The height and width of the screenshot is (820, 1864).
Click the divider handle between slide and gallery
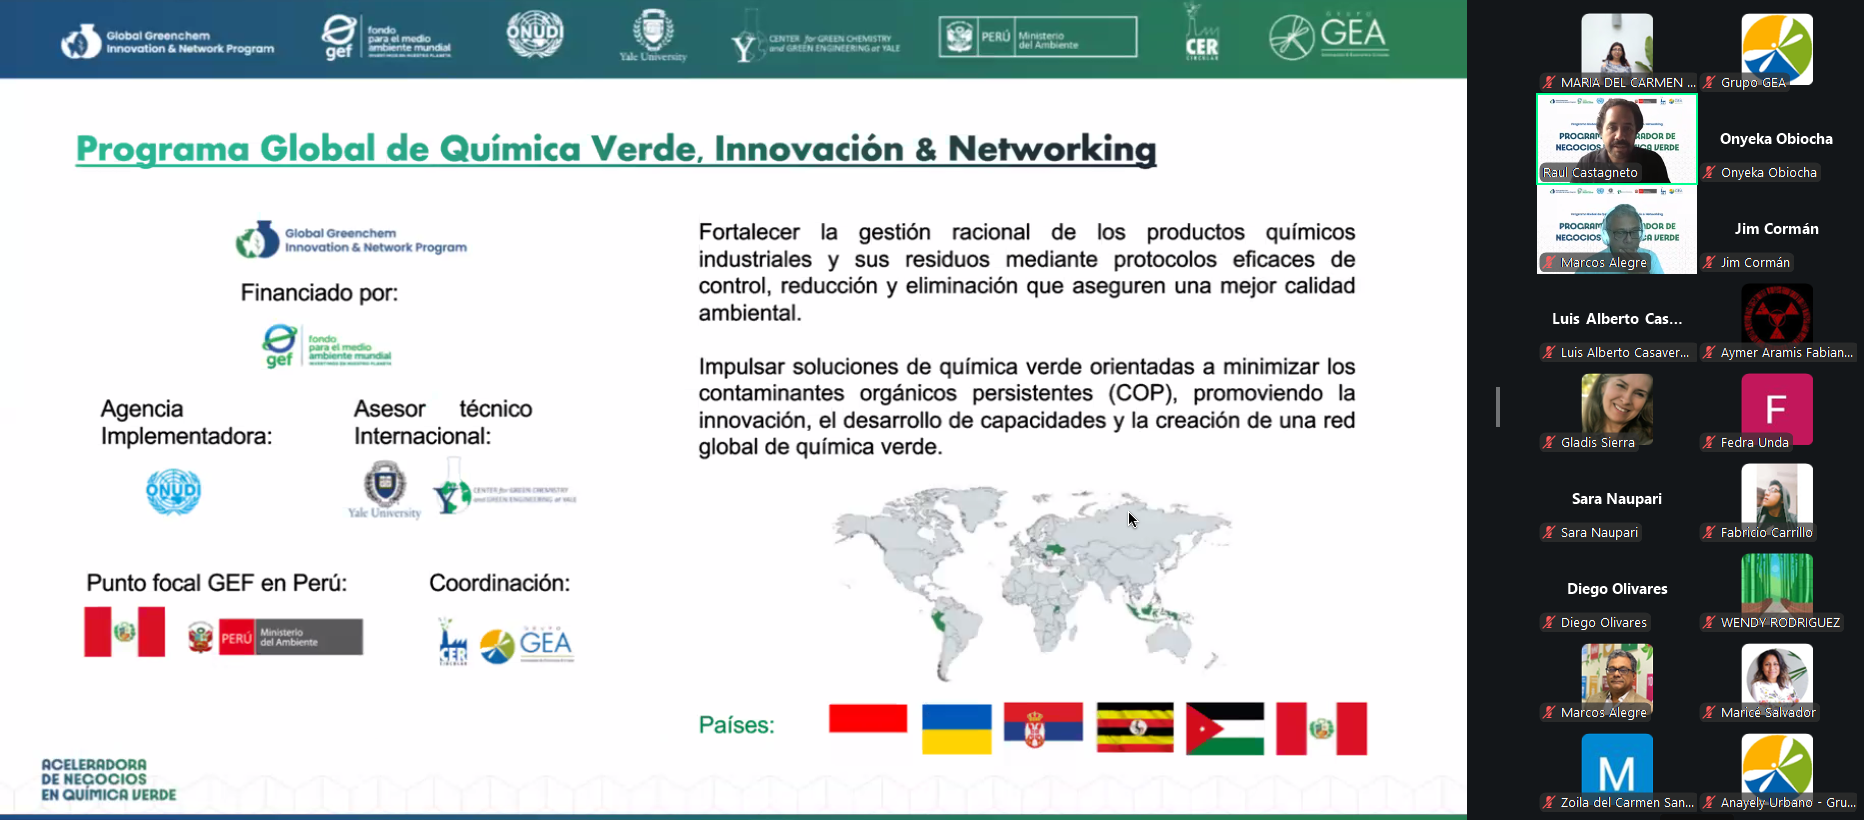coord(1497,407)
